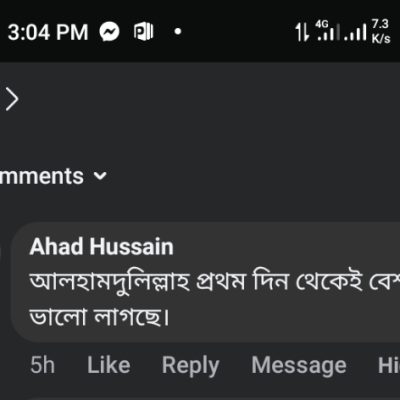The width and height of the screenshot is (400, 400).
Task: Tap the first line of the Bengali comment
Action: pyautogui.click(x=215, y=282)
